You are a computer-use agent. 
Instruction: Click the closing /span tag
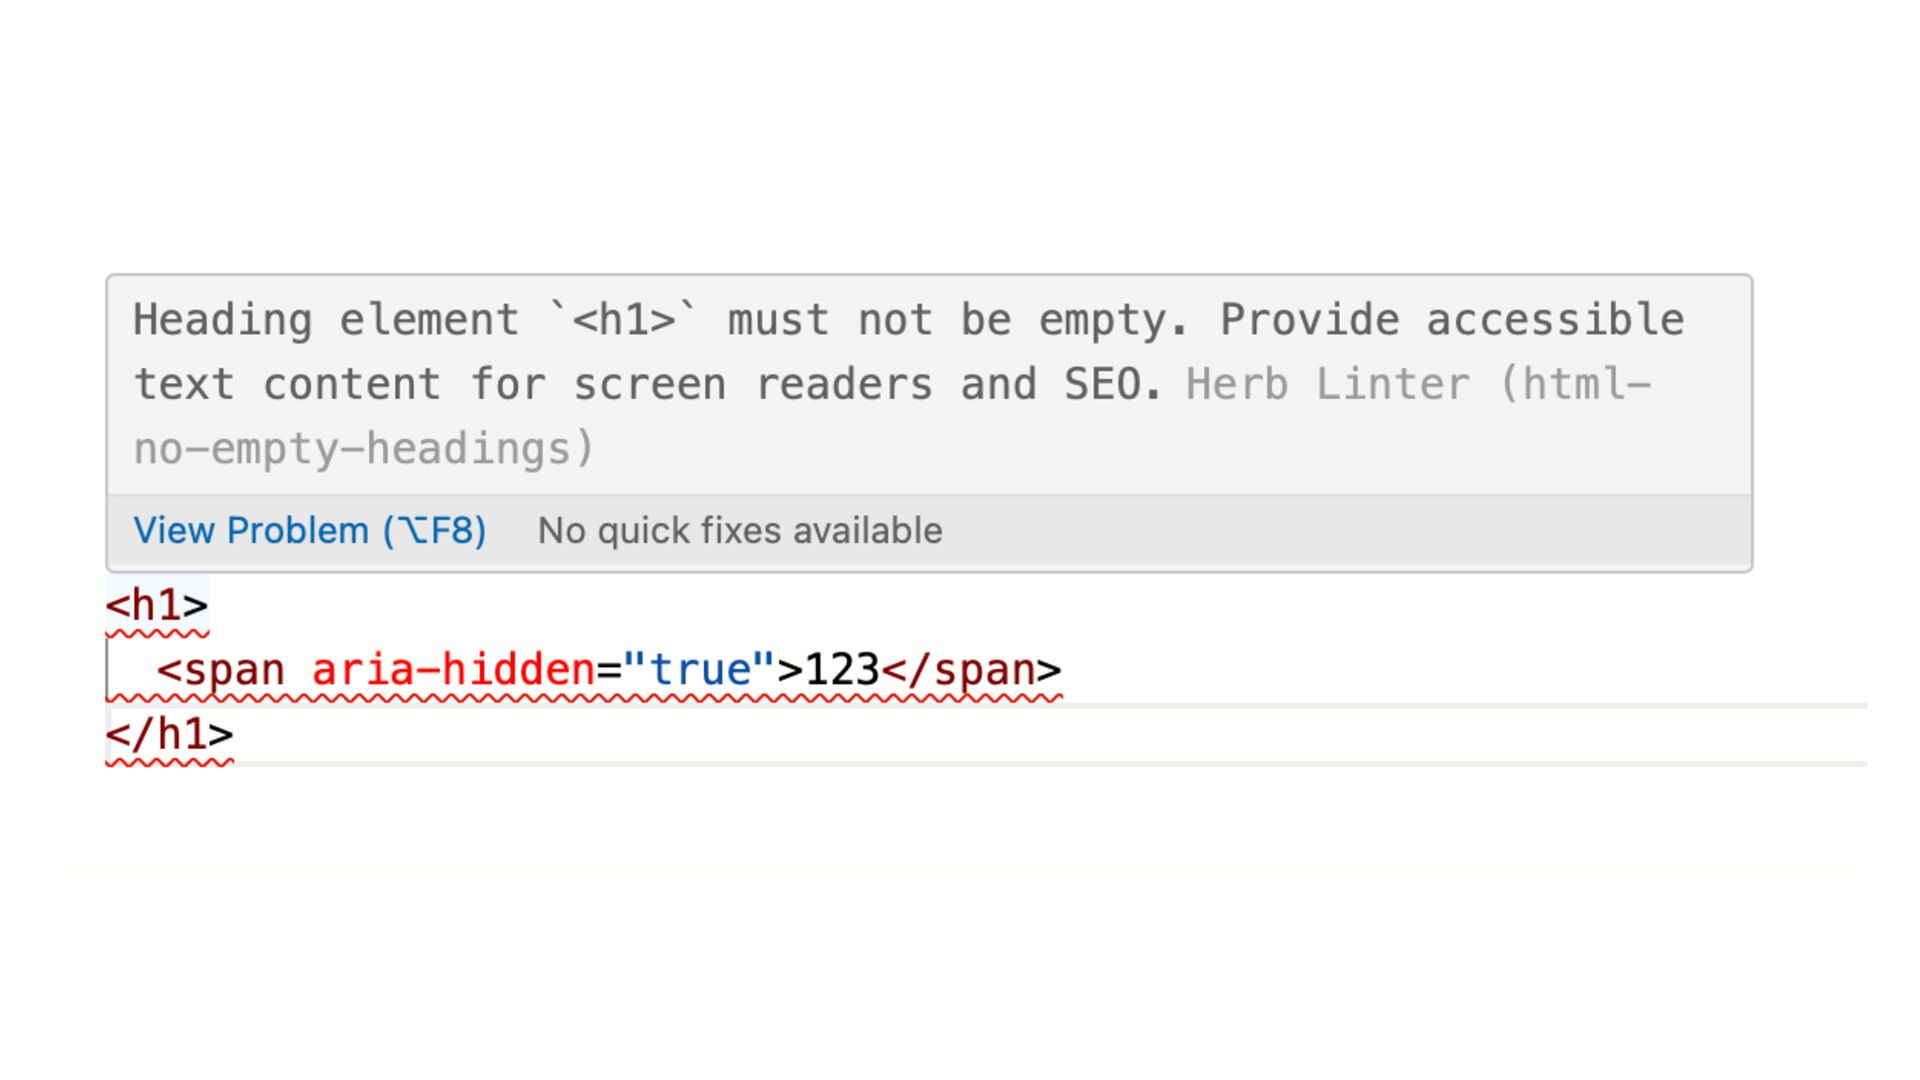tap(971, 671)
